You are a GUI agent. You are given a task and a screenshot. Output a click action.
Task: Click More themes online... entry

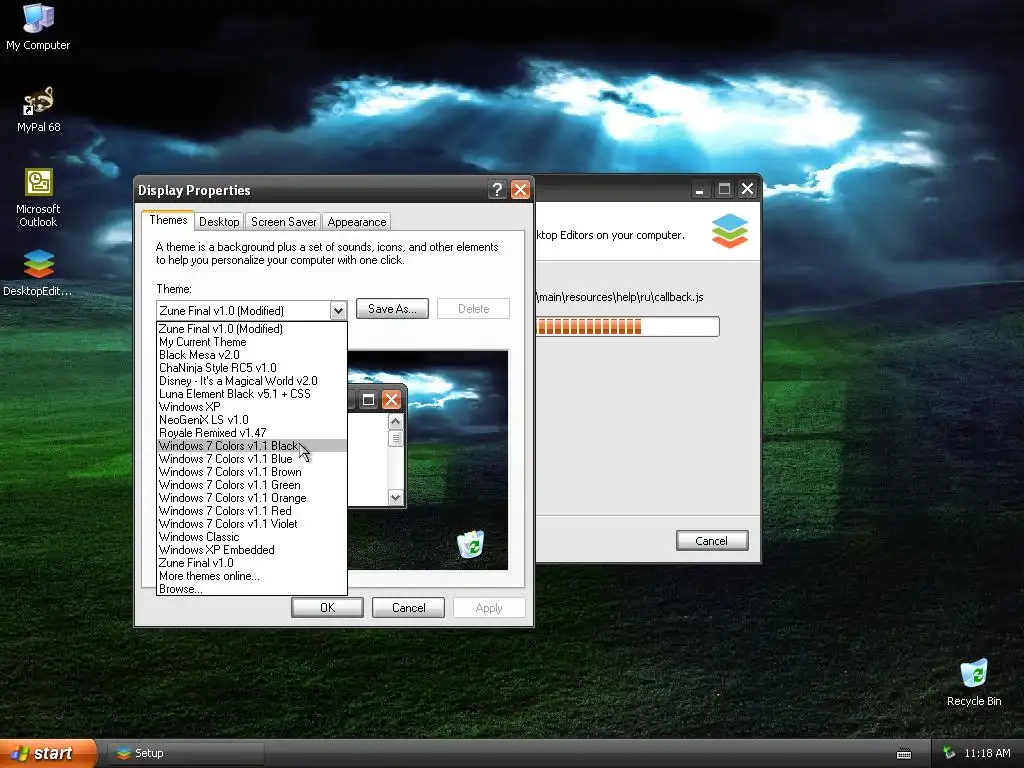(251, 576)
